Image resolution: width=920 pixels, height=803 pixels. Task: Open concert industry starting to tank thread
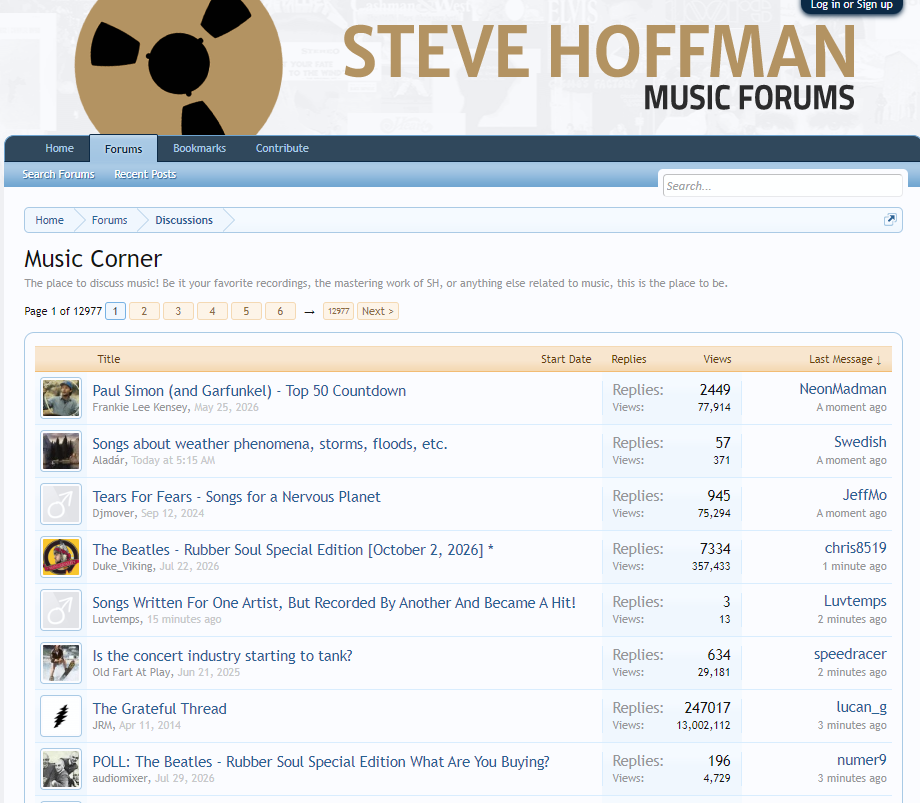click(222, 656)
